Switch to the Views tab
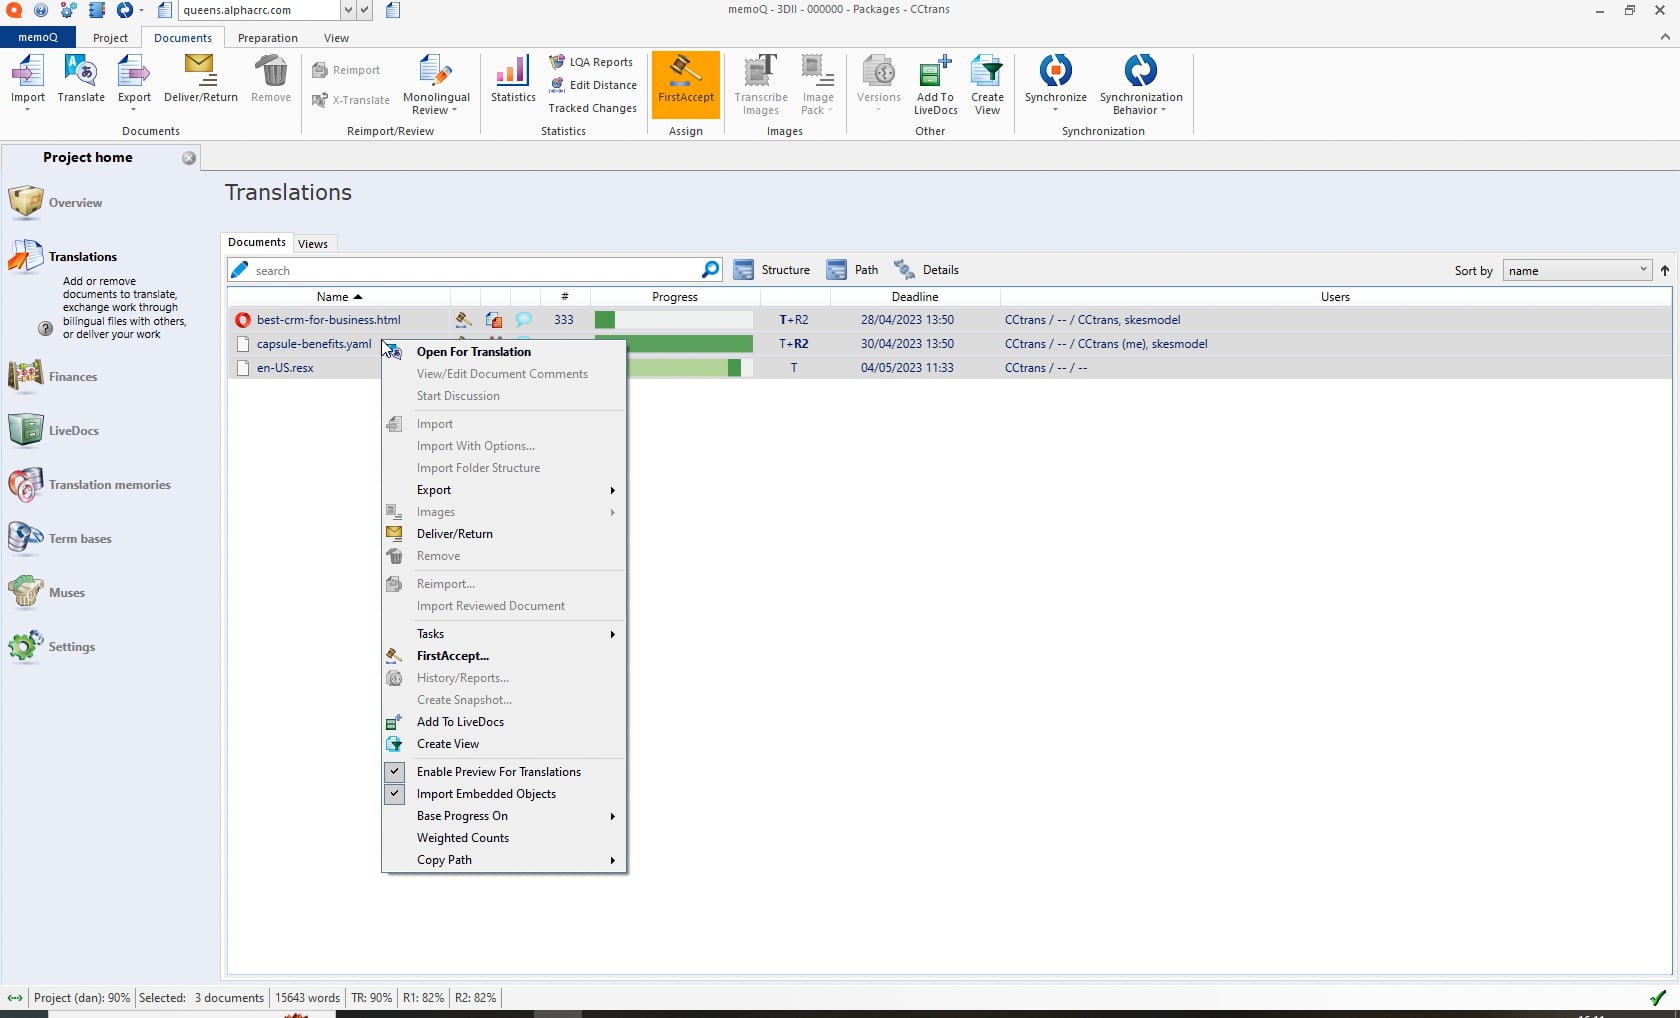The image size is (1680, 1018). [x=313, y=244]
